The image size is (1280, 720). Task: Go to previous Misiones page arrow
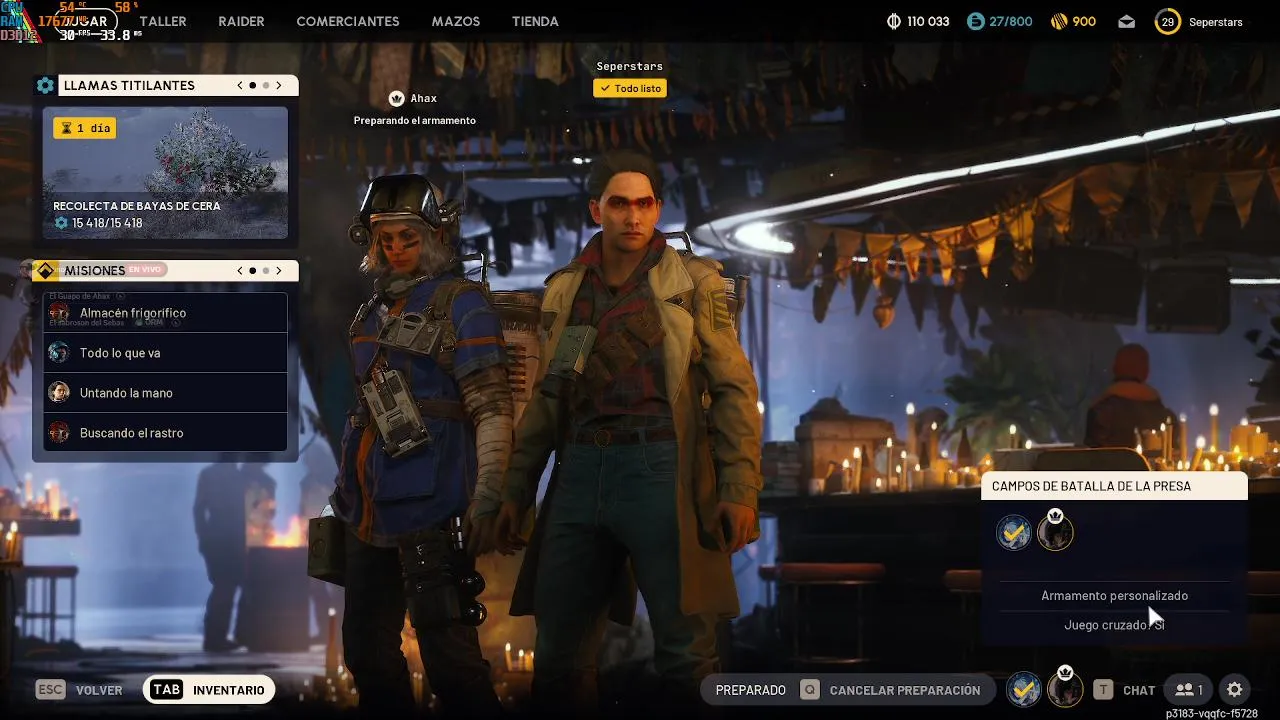pos(240,271)
